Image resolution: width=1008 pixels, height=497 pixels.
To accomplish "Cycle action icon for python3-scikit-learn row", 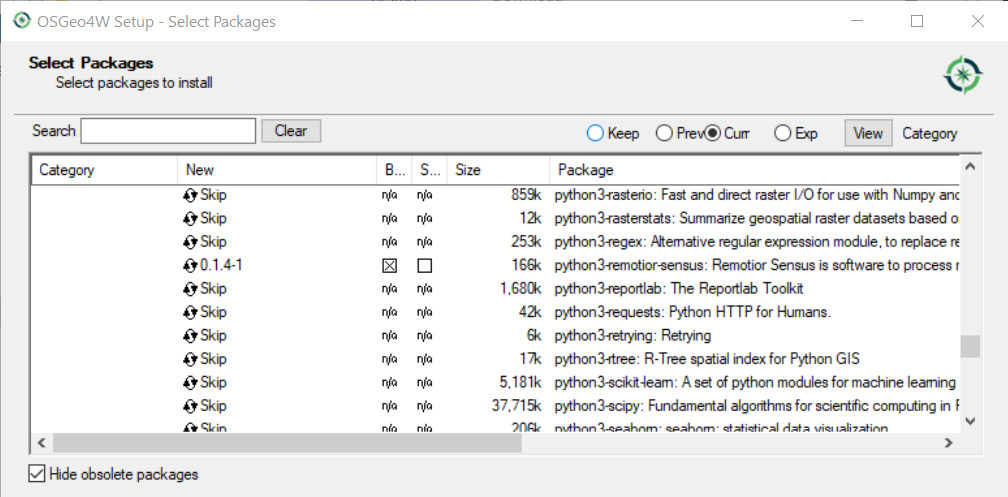I will tap(190, 383).
